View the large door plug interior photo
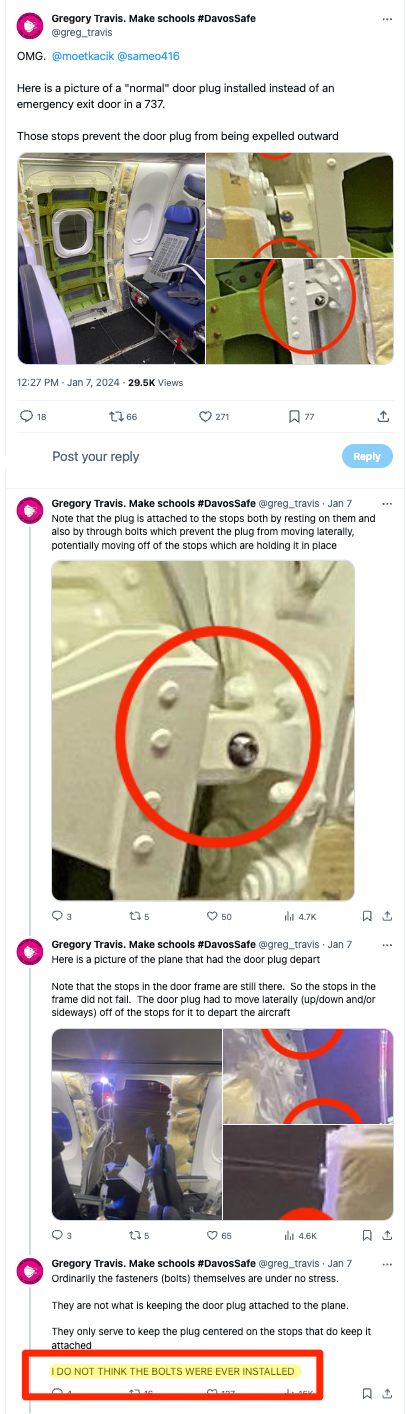Viewport: 406px width, 1414px height. coord(110,258)
